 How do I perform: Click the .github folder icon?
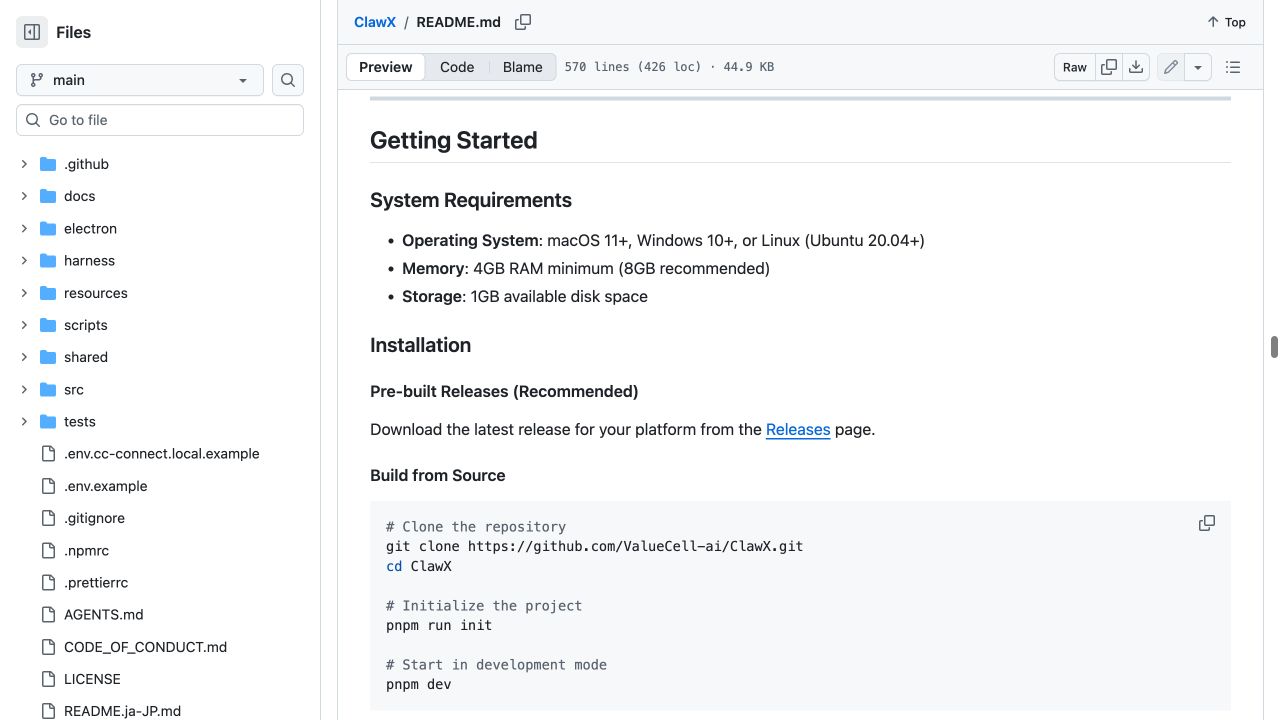[48, 164]
